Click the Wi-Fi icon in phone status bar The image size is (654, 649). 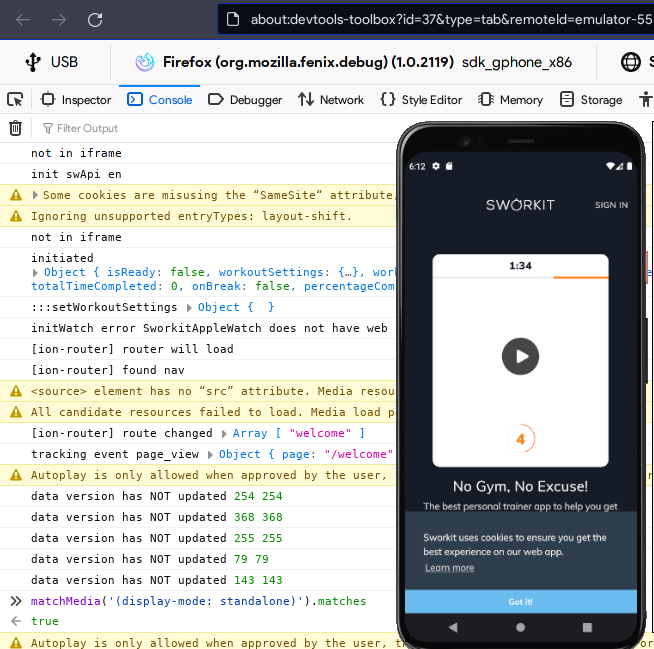point(611,166)
